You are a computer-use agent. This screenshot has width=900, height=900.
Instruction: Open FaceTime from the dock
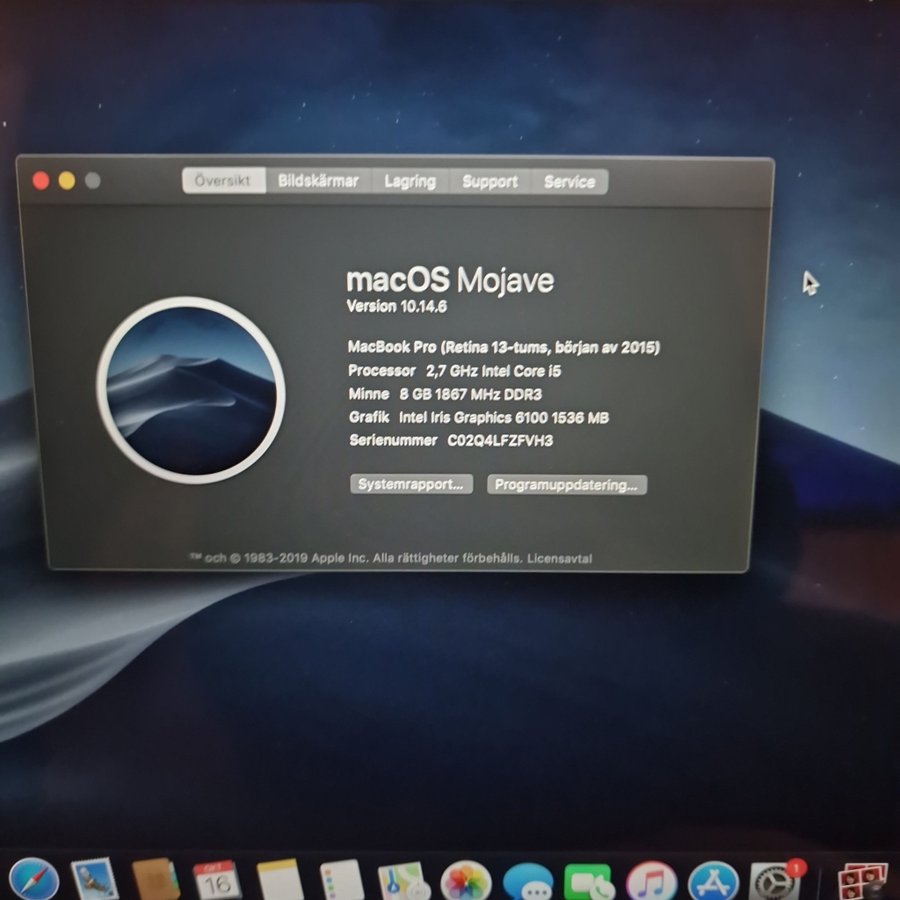pyautogui.click(x=589, y=882)
